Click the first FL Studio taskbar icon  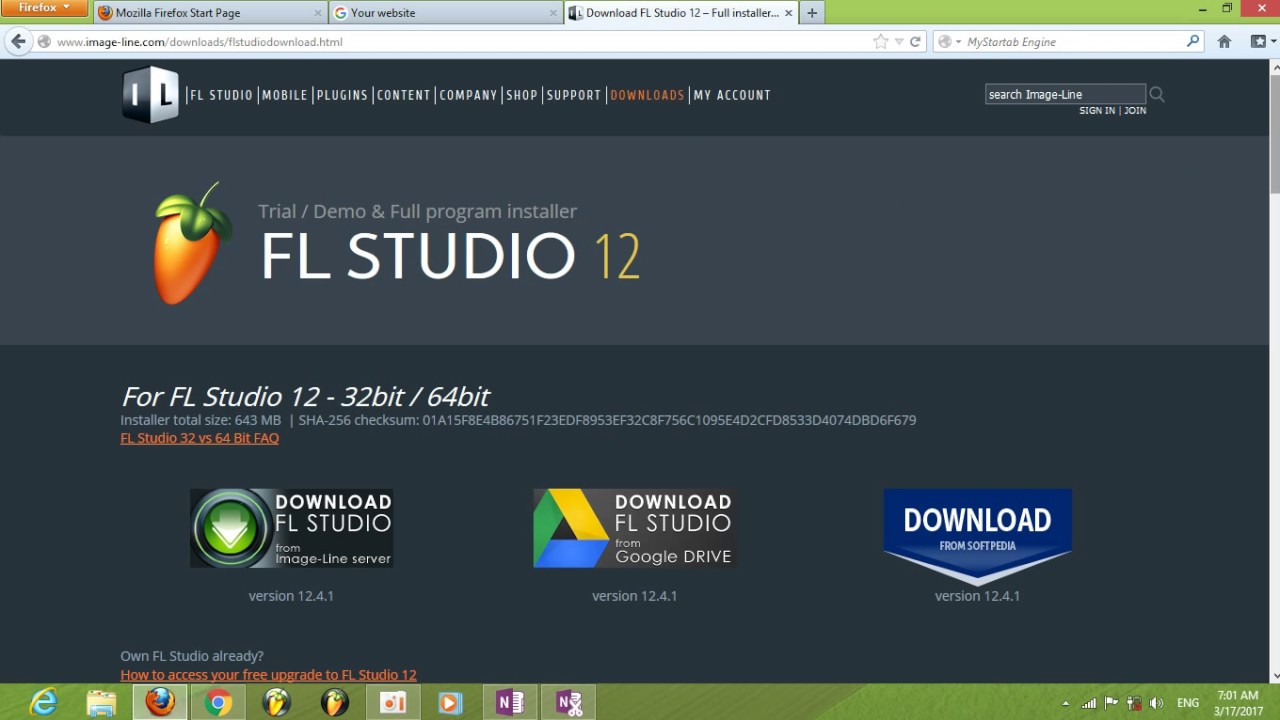point(276,703)
